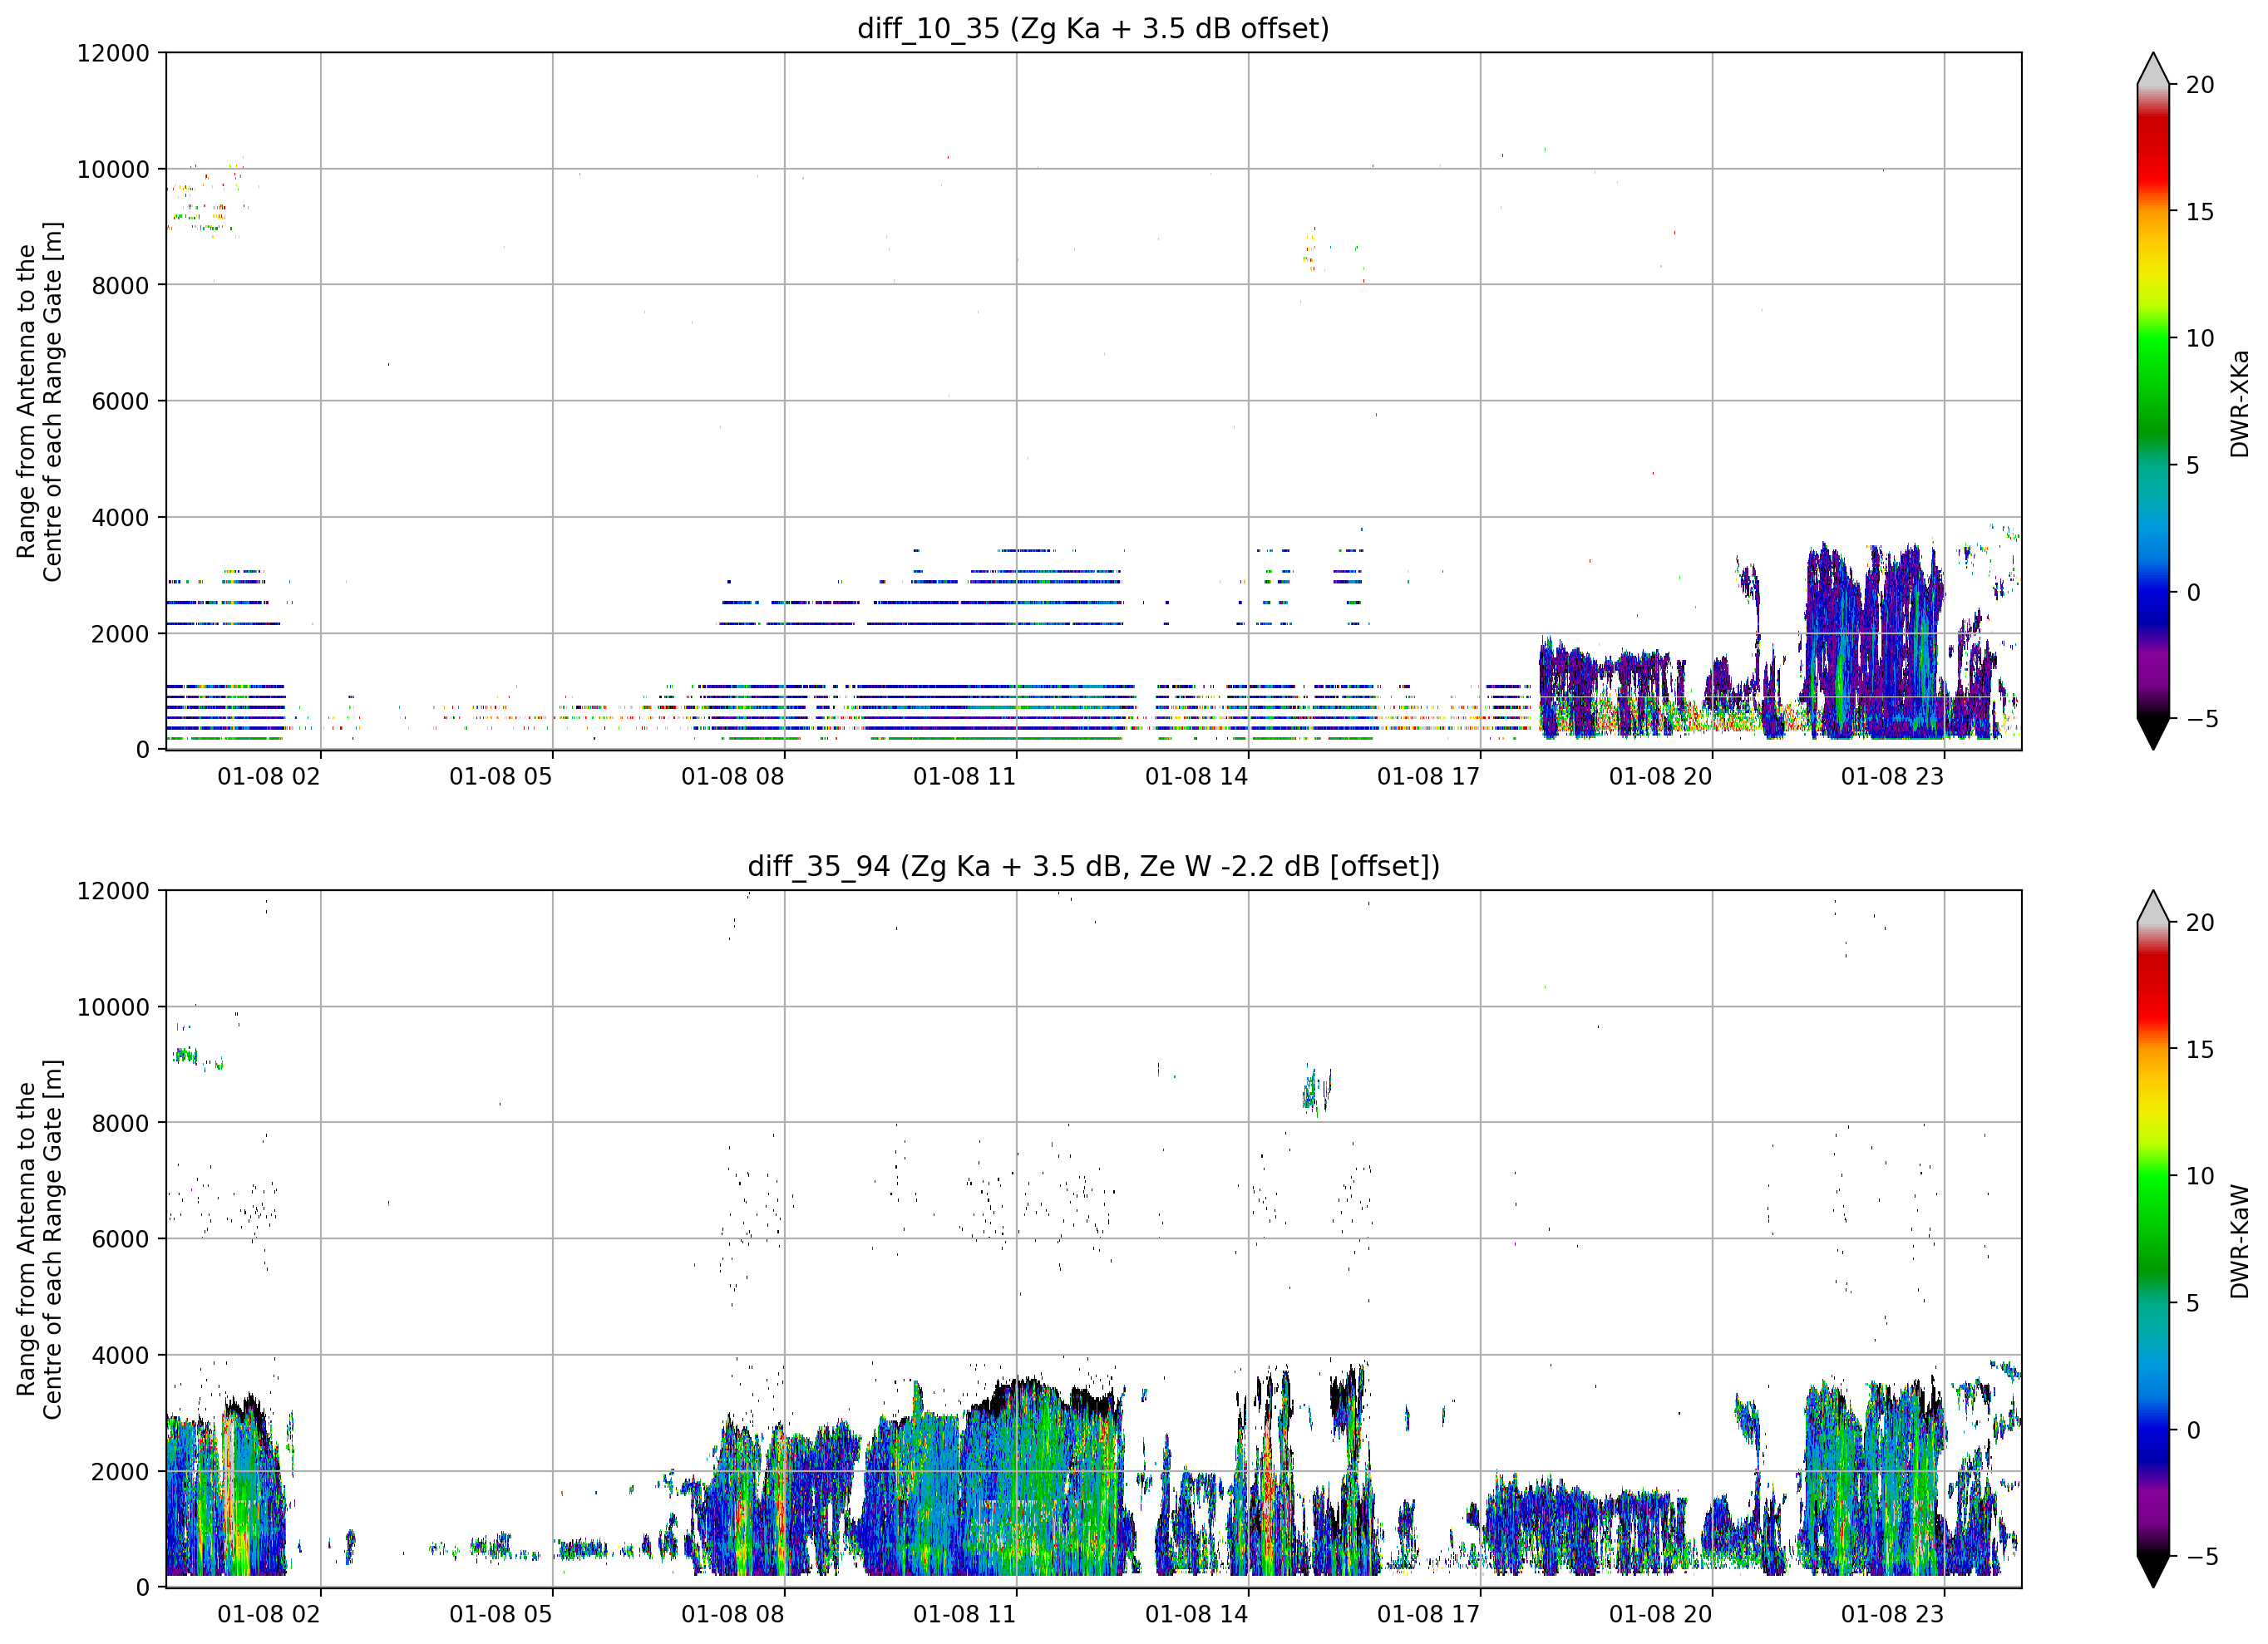Click the '5' tick on the DWR-KaW colorbar
Viewport: 2268px width, 1644px height.
(x=2193, y=1304)
